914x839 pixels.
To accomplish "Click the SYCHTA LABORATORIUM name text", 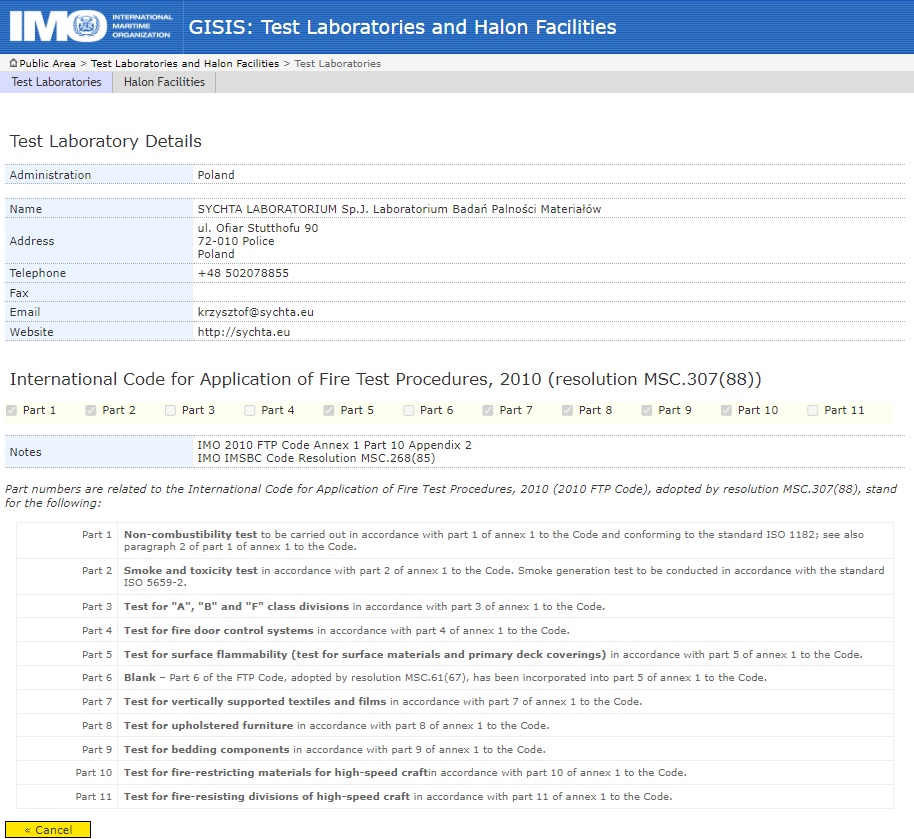I will point(399,209).
